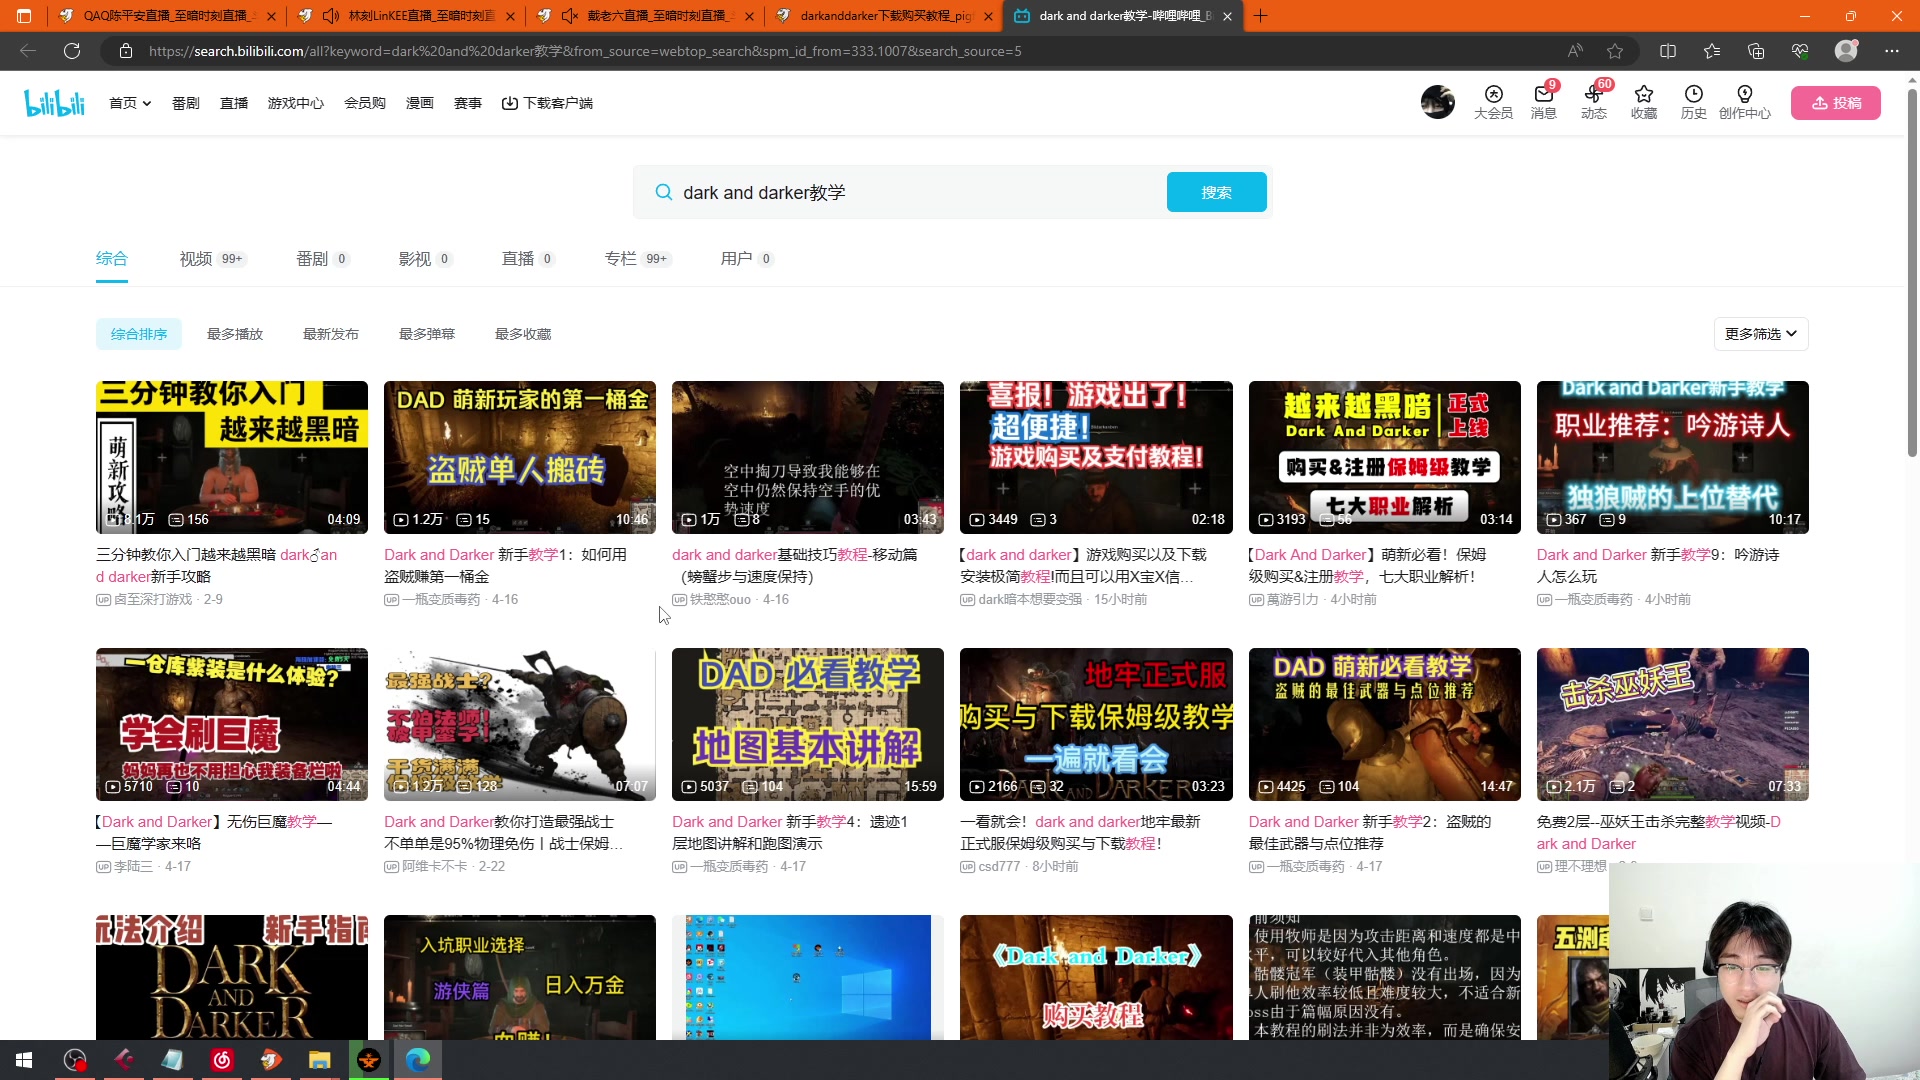The image size is (1920, 1080).
Task: Open split screen icon in browser toolbar
Action: [x=1668, y=51]
